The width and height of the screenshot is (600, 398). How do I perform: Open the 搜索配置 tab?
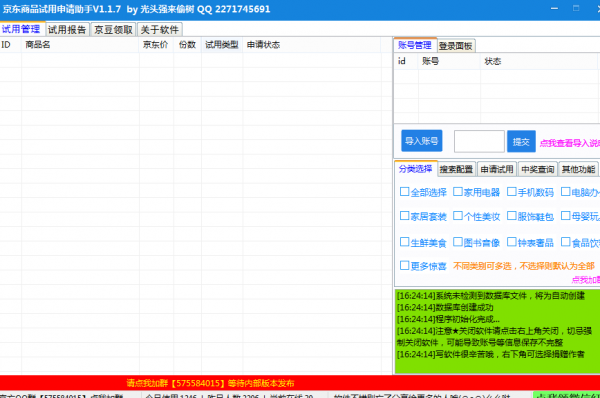tap(456, 169)
